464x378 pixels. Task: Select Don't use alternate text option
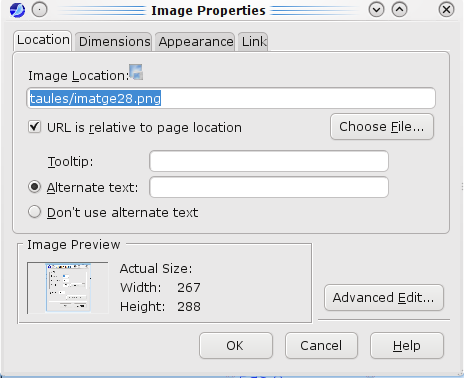[x=35, y=212]
